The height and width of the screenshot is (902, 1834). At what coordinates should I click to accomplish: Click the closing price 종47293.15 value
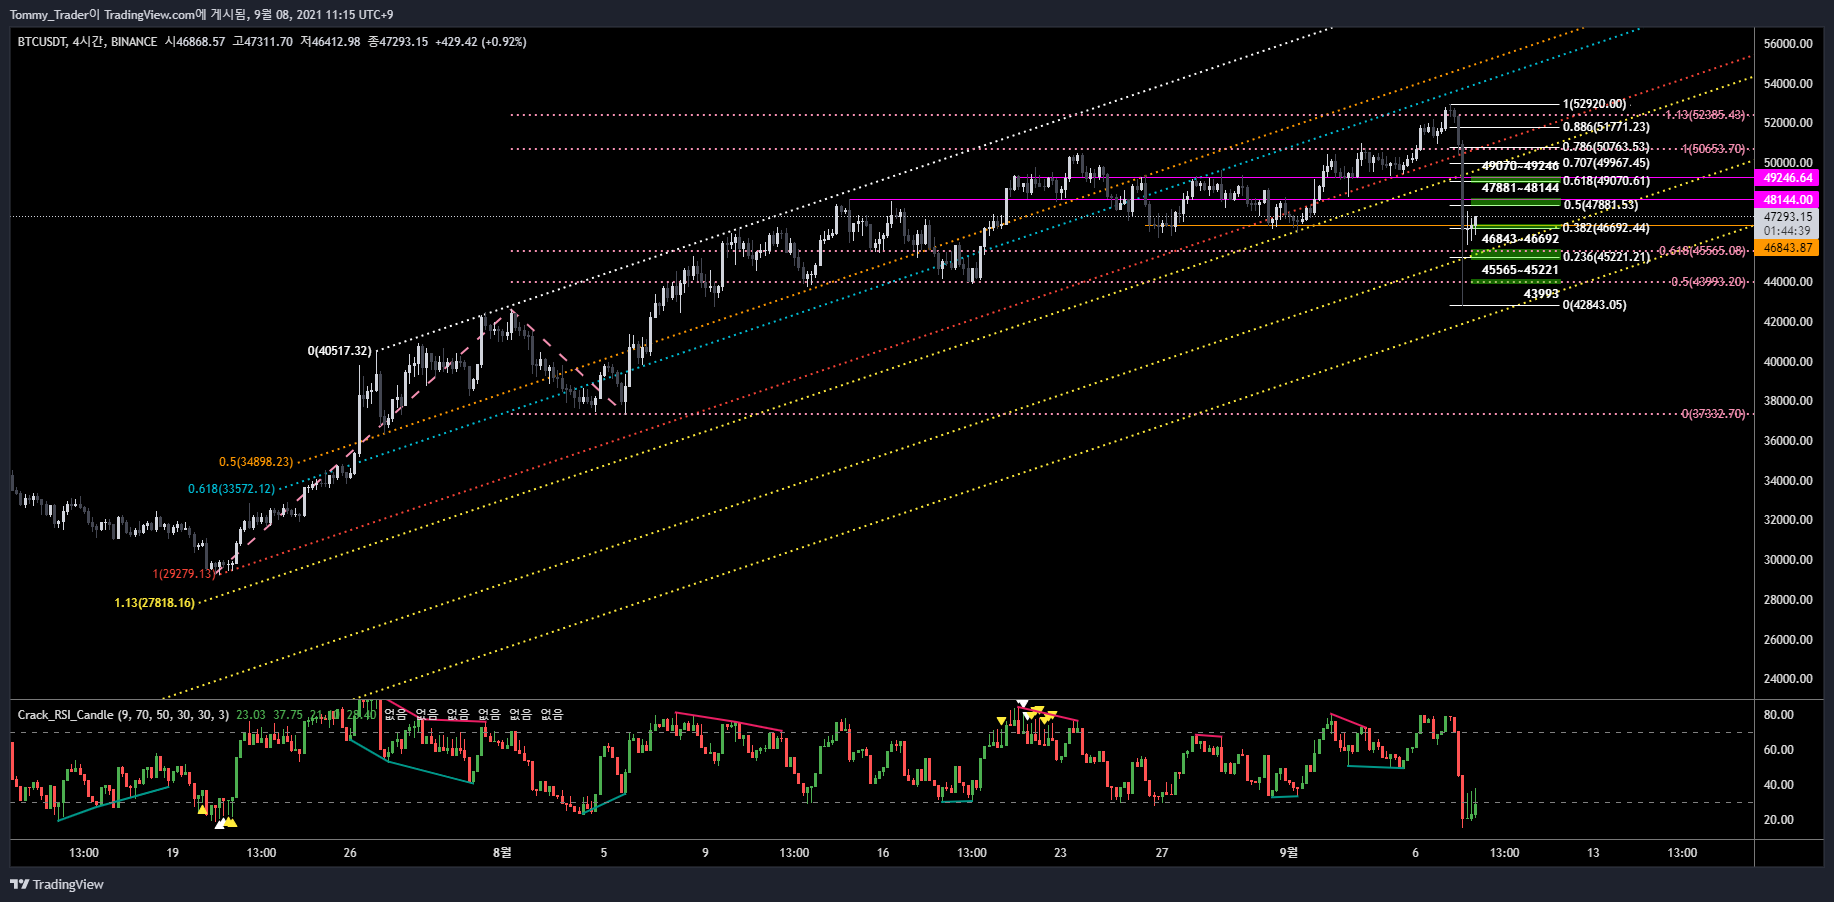click(x=398, y=42)
